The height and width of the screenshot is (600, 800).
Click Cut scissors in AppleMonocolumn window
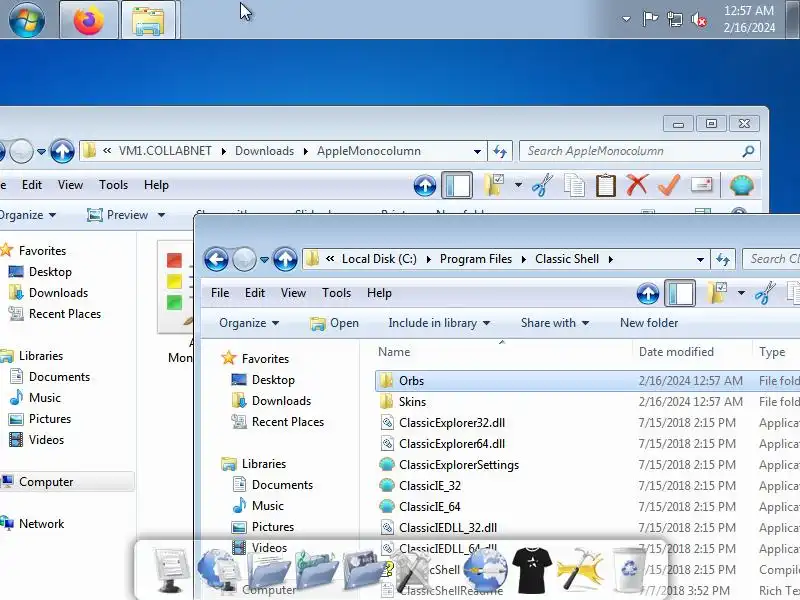pyautogui.click(x=542, y=185)
